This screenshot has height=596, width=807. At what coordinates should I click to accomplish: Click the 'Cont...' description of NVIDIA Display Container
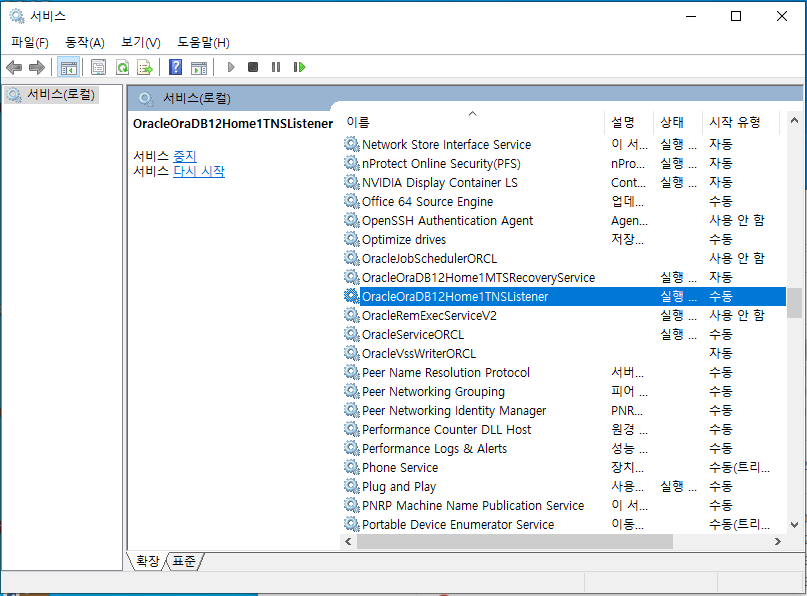[628, 183]
